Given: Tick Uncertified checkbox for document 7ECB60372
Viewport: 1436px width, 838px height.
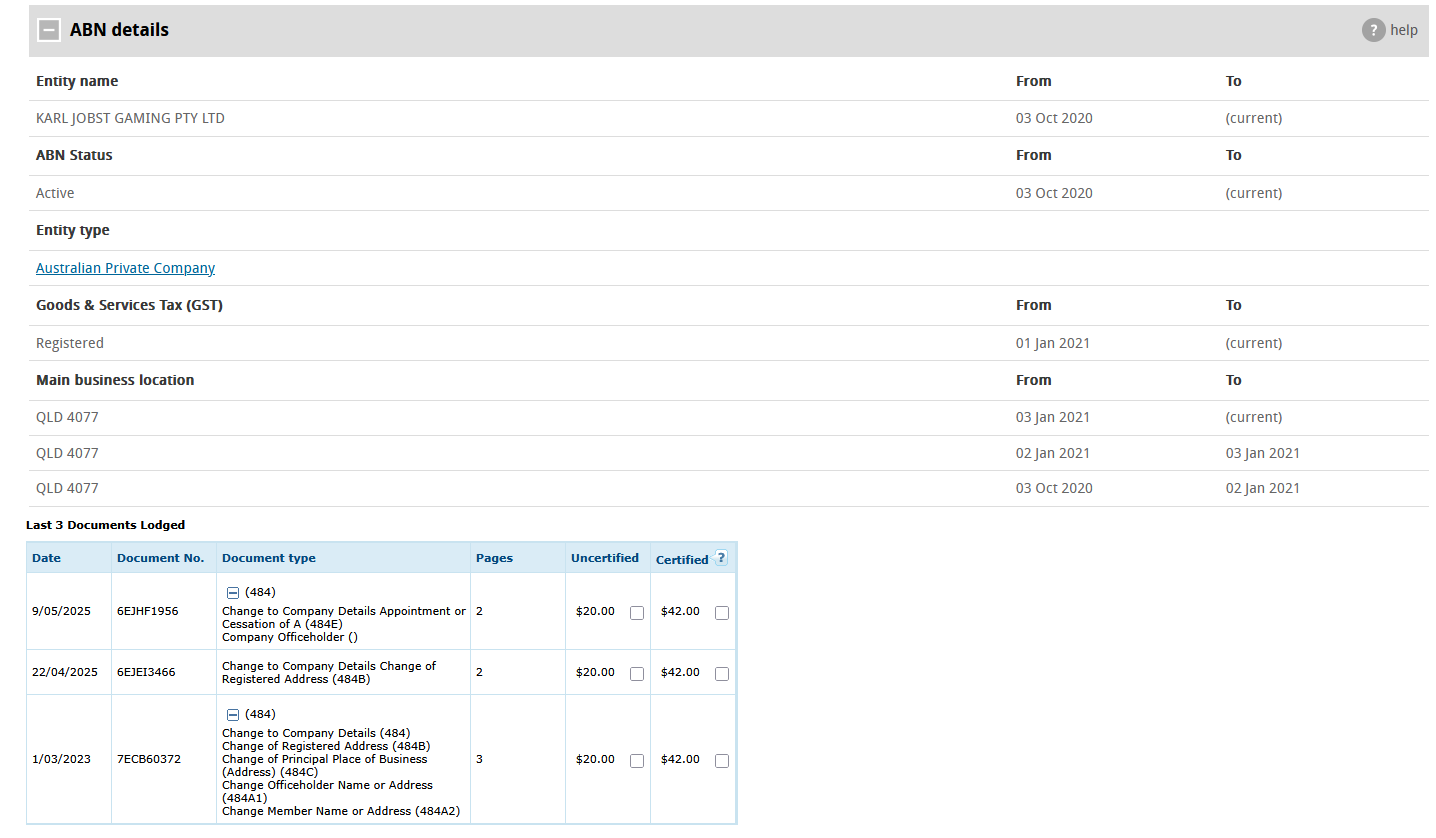Looking at the screenshot, I should click(637, 761).
